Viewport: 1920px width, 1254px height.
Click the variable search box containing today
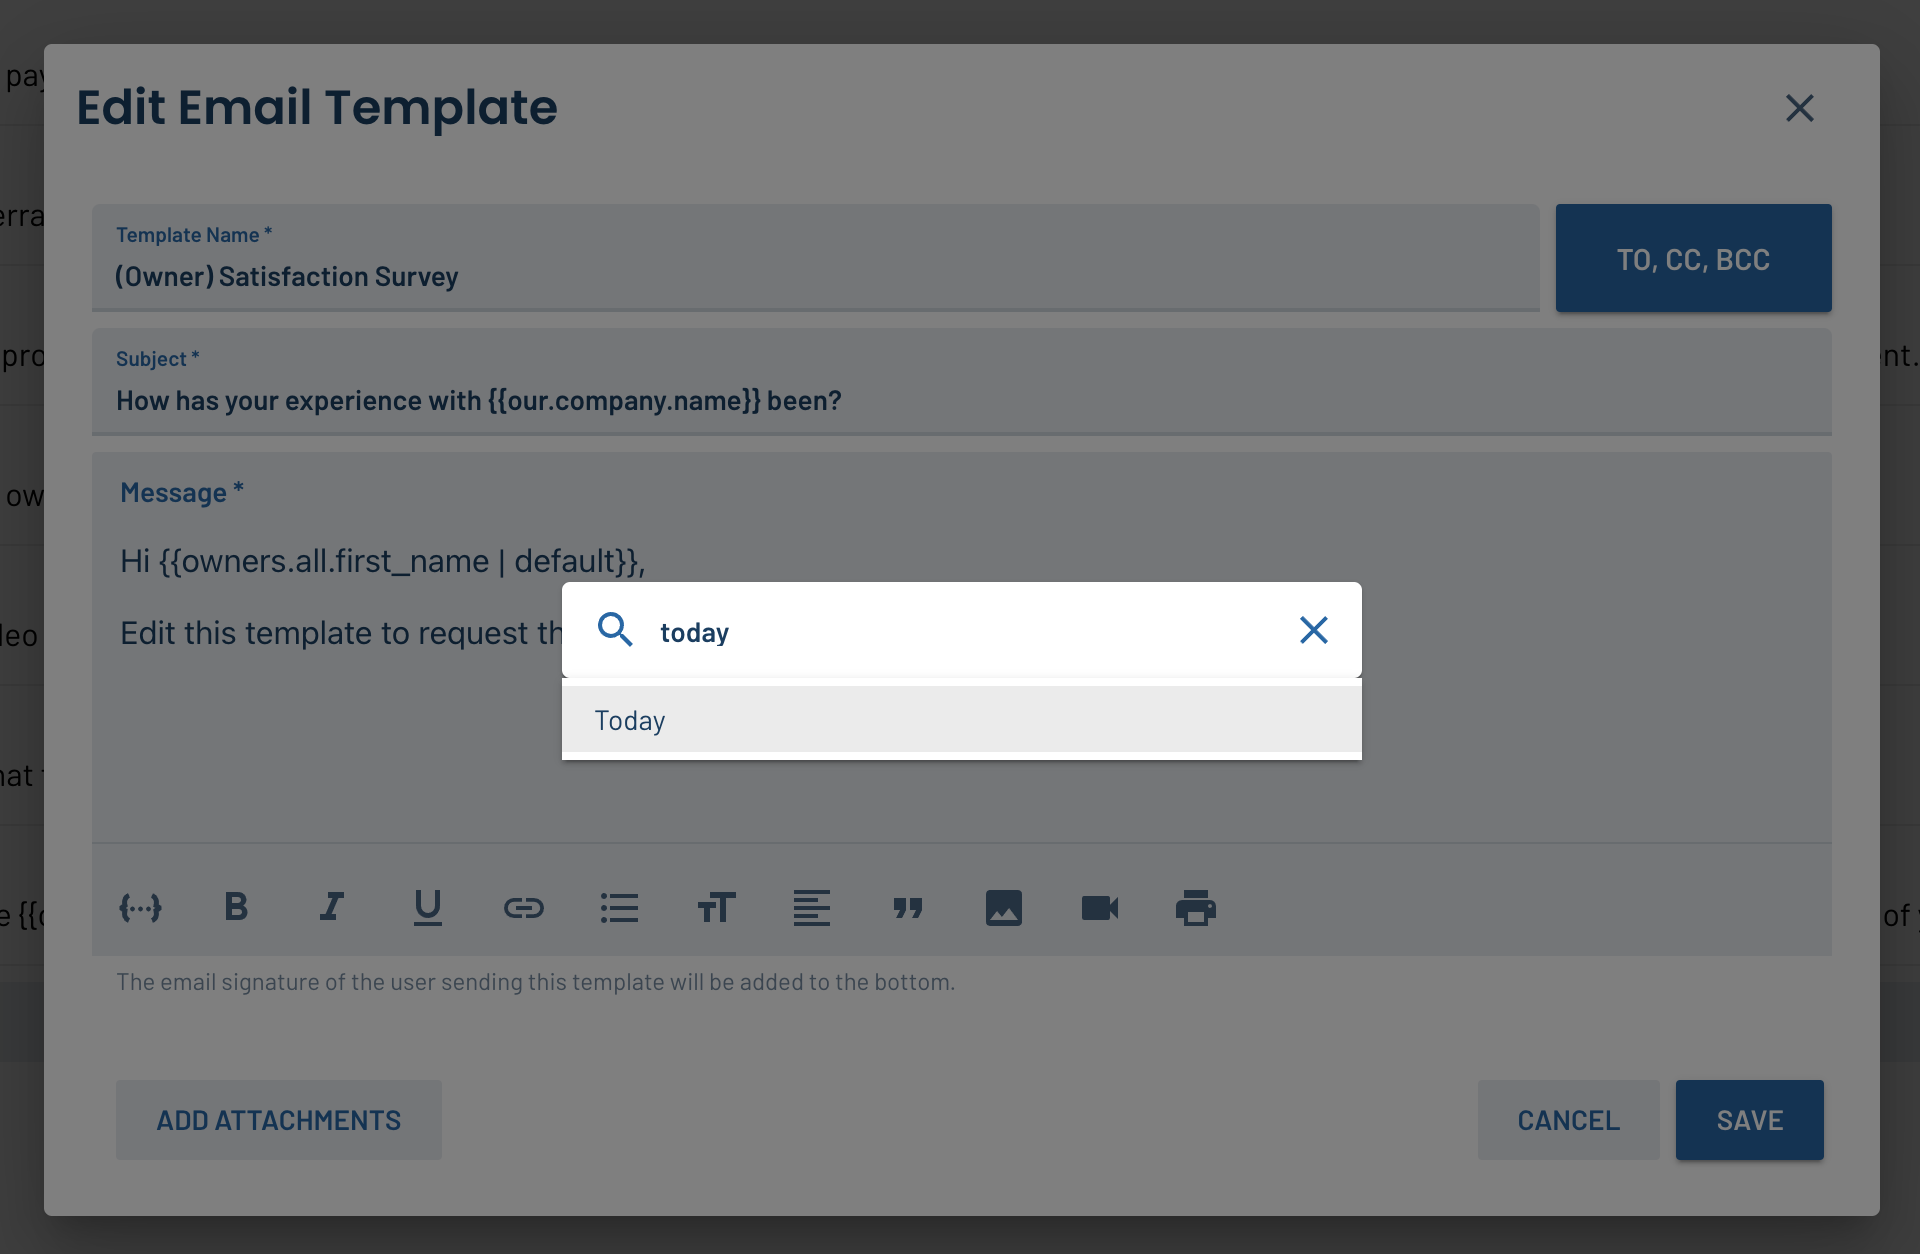click(962, 632)
